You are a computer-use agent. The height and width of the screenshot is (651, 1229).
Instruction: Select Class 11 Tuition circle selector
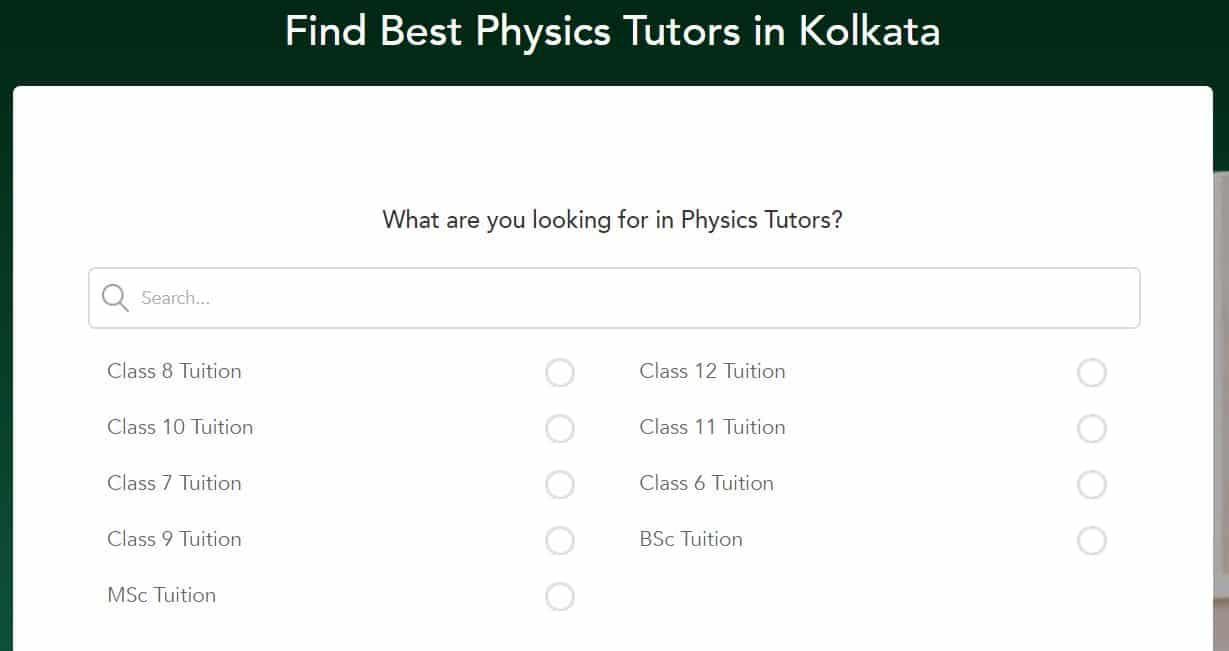pyautogui.click(x=1092, y=428)
